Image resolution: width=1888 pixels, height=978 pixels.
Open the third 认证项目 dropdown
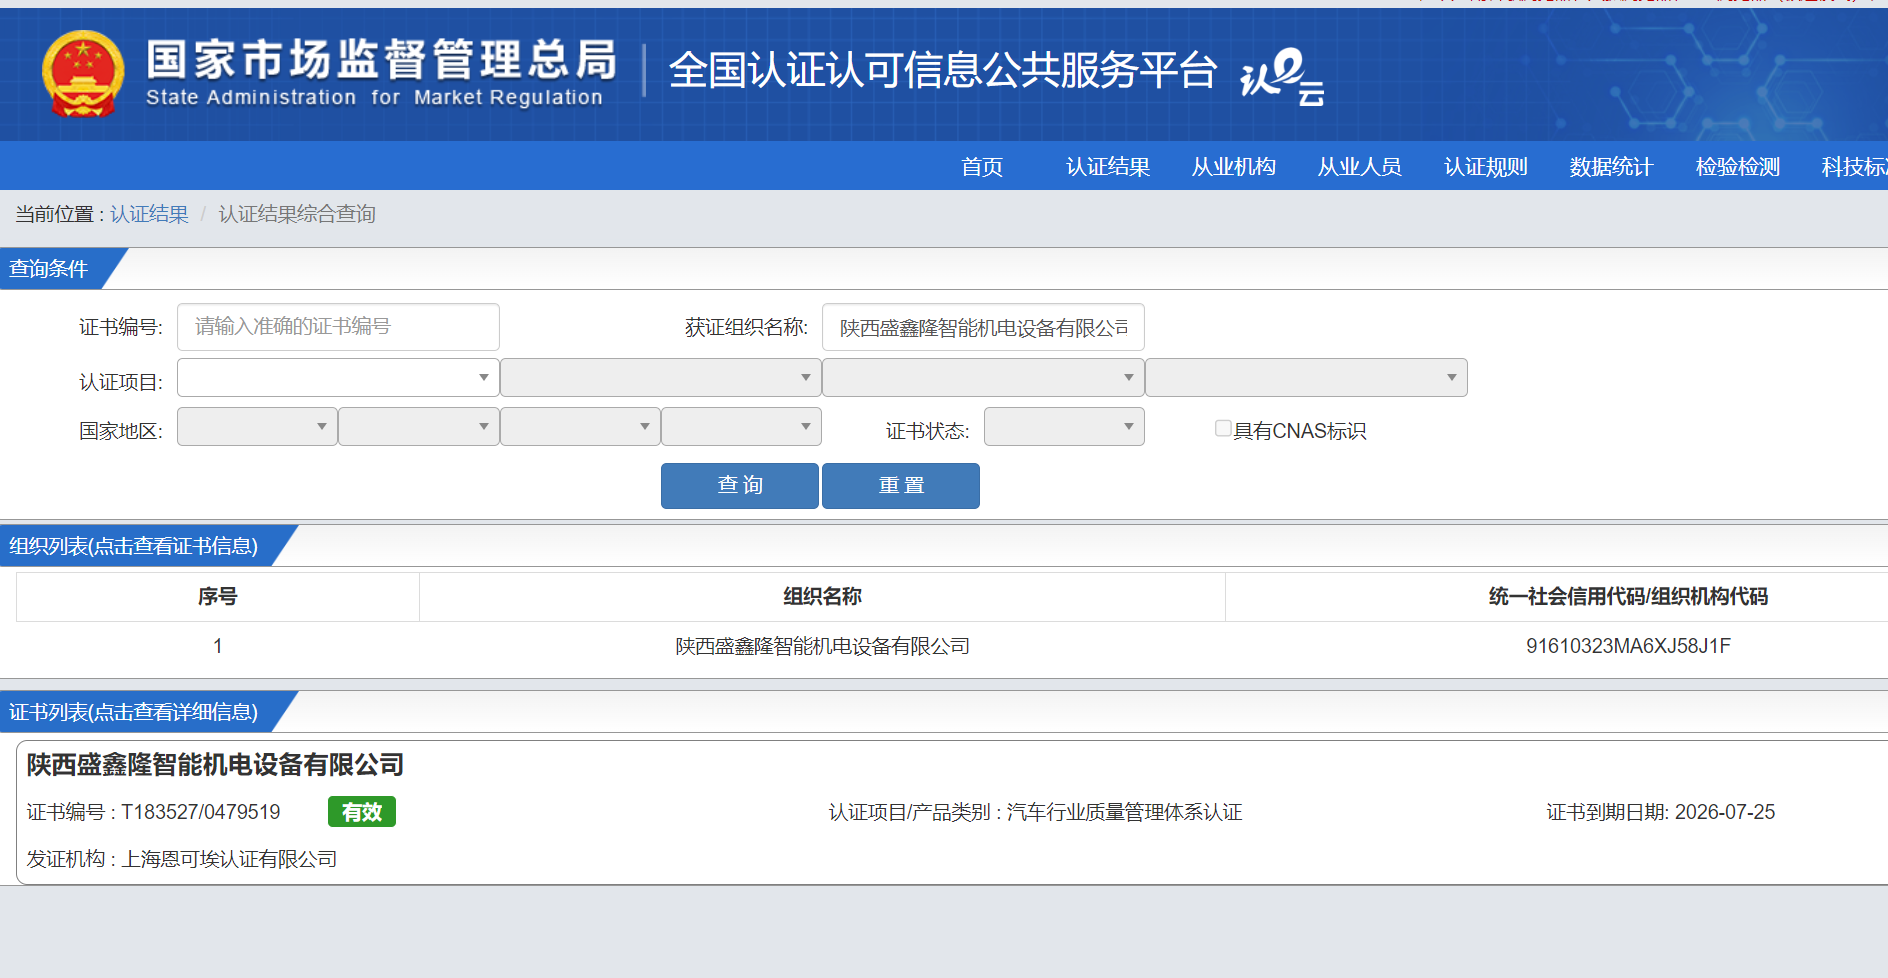(x=983, y=378)
